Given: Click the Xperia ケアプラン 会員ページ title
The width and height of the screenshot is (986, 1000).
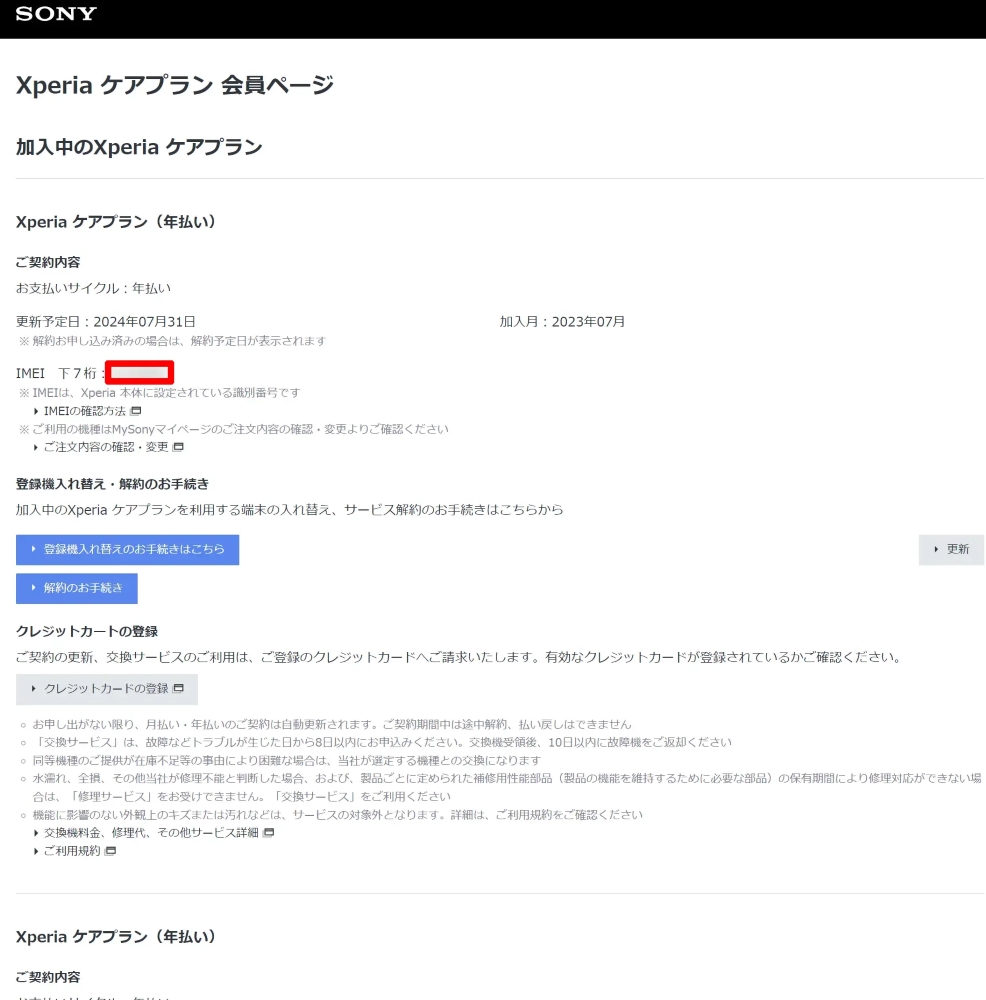Looking at the screenshot, I should point(175,85).
